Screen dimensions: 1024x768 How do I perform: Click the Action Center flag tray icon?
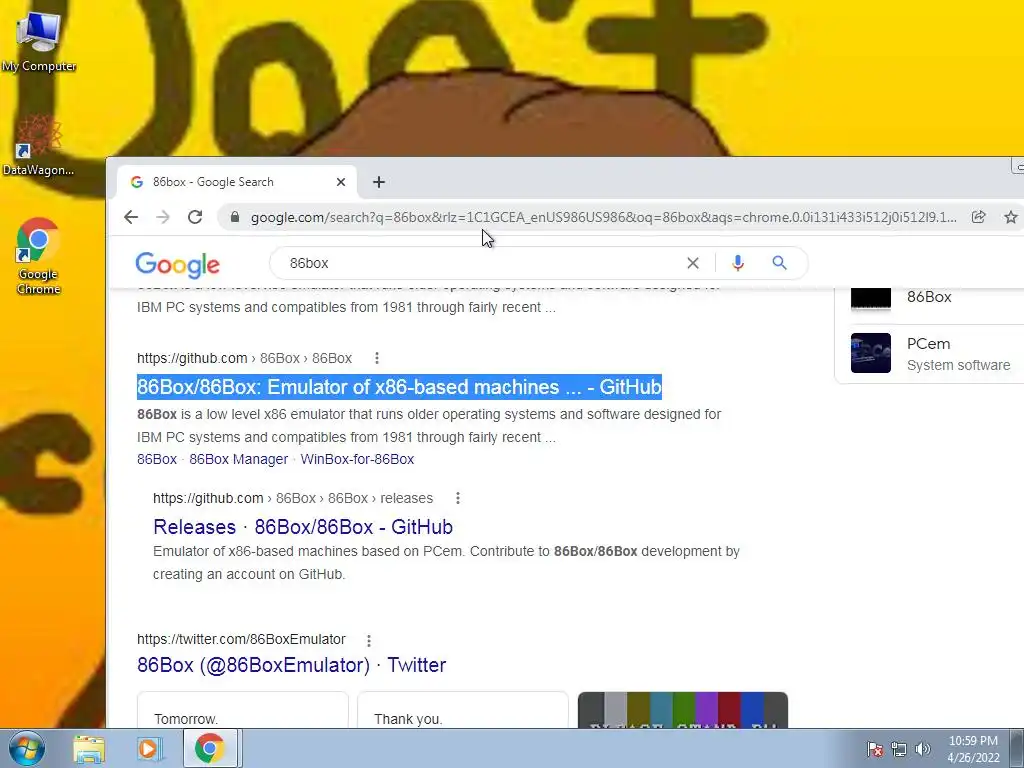[875, 749]
